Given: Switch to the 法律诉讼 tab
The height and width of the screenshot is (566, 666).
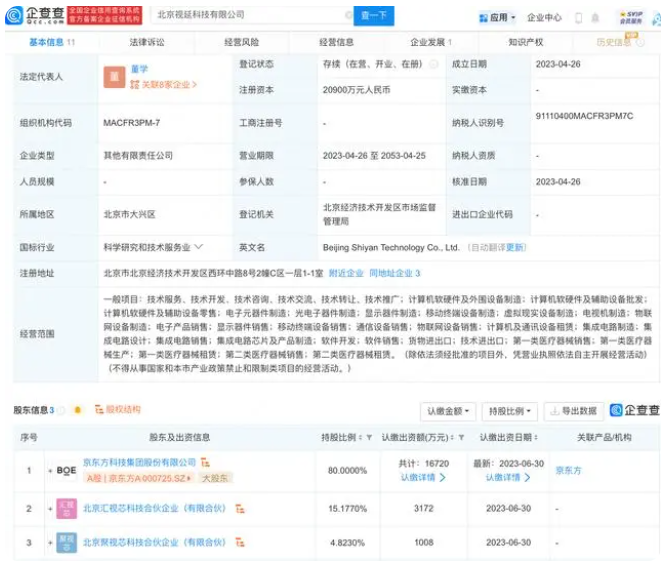Looking at the screenshot, I should click(147, 42).
